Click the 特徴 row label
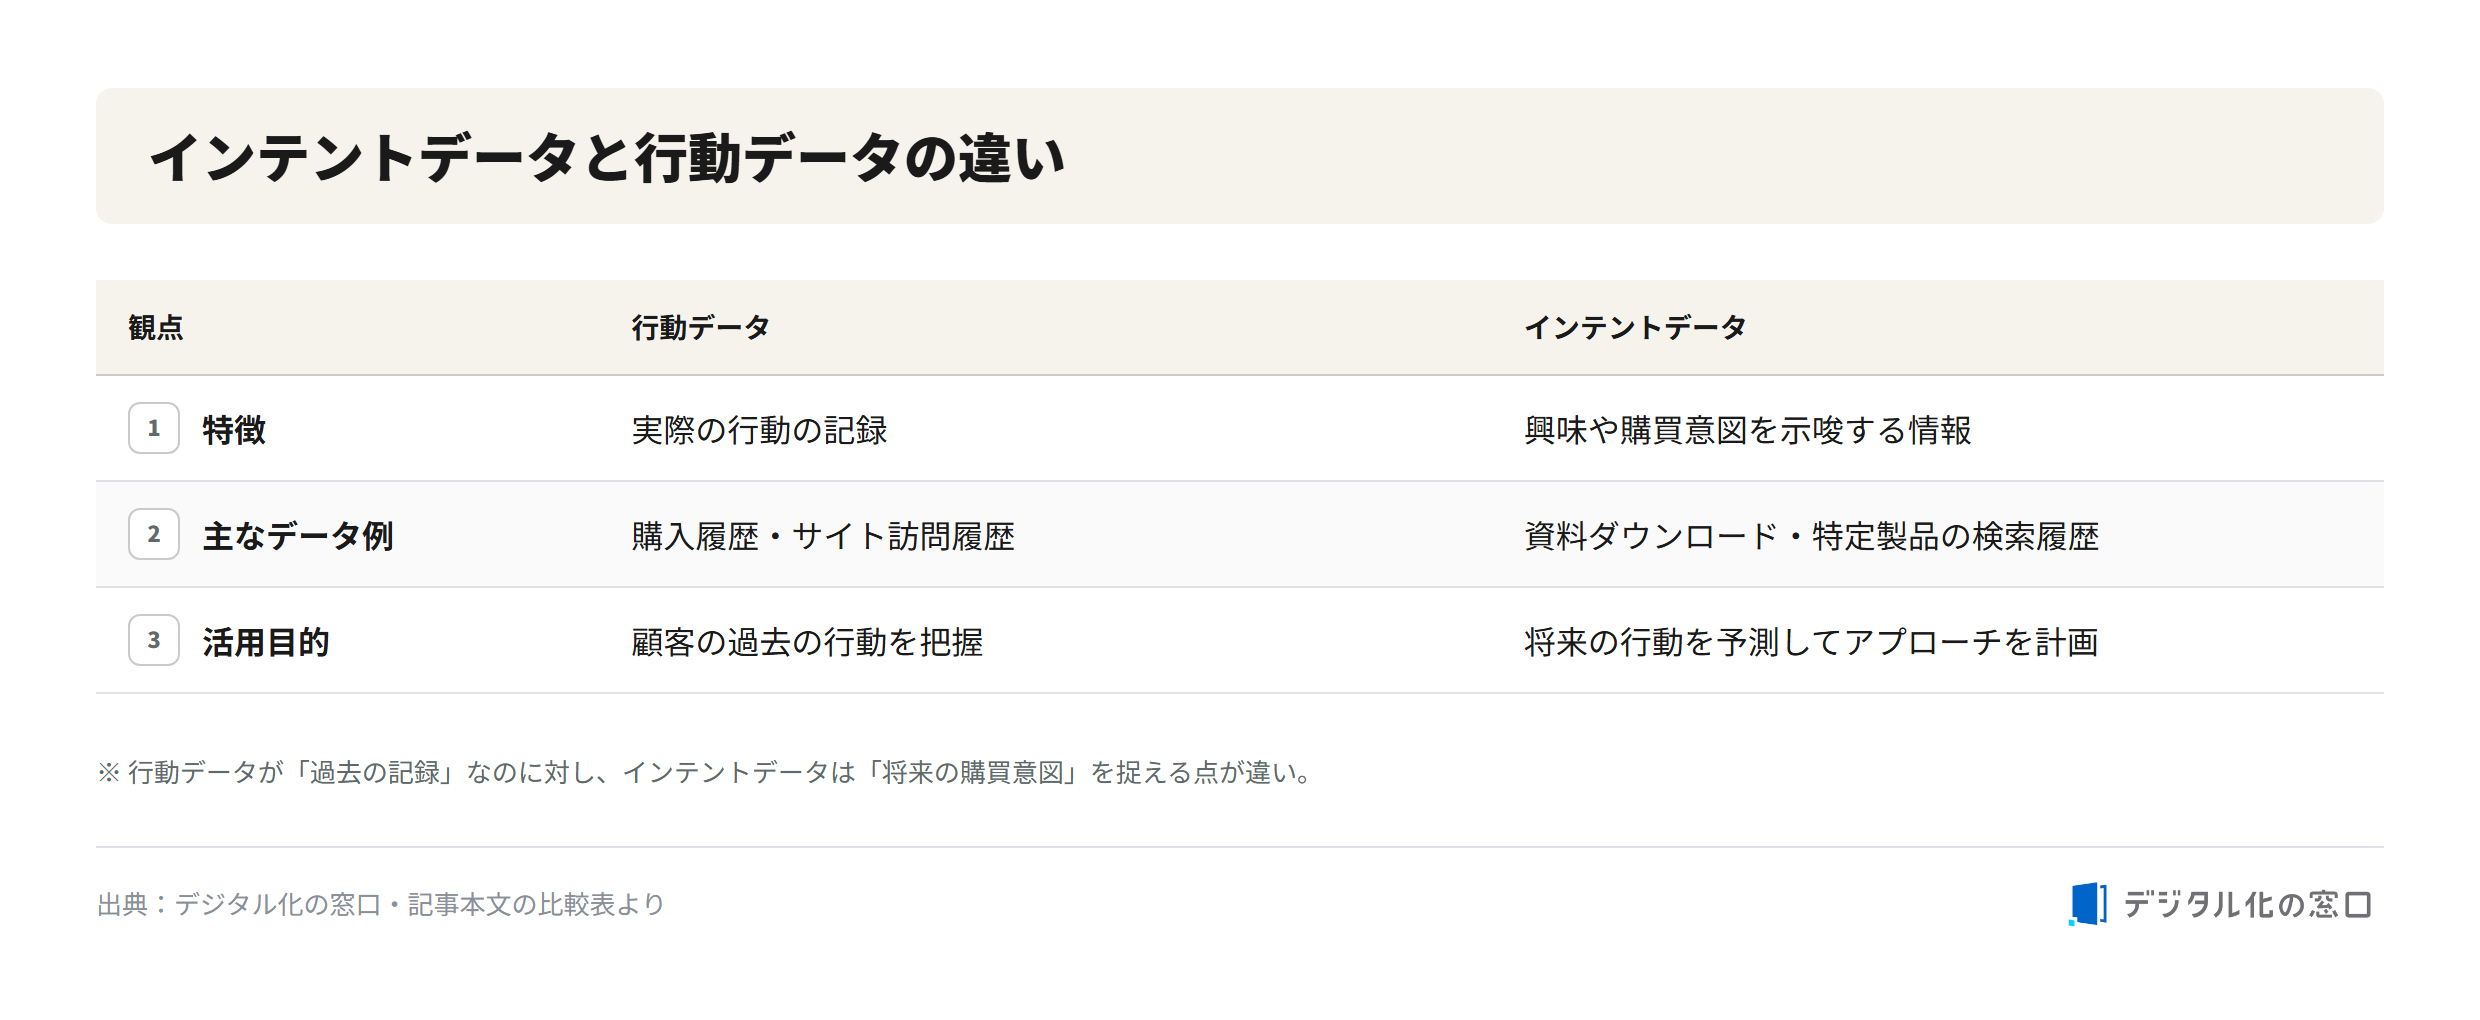Image resolution: width=2480 pixels, height=1020 pixels. (234, 430)
